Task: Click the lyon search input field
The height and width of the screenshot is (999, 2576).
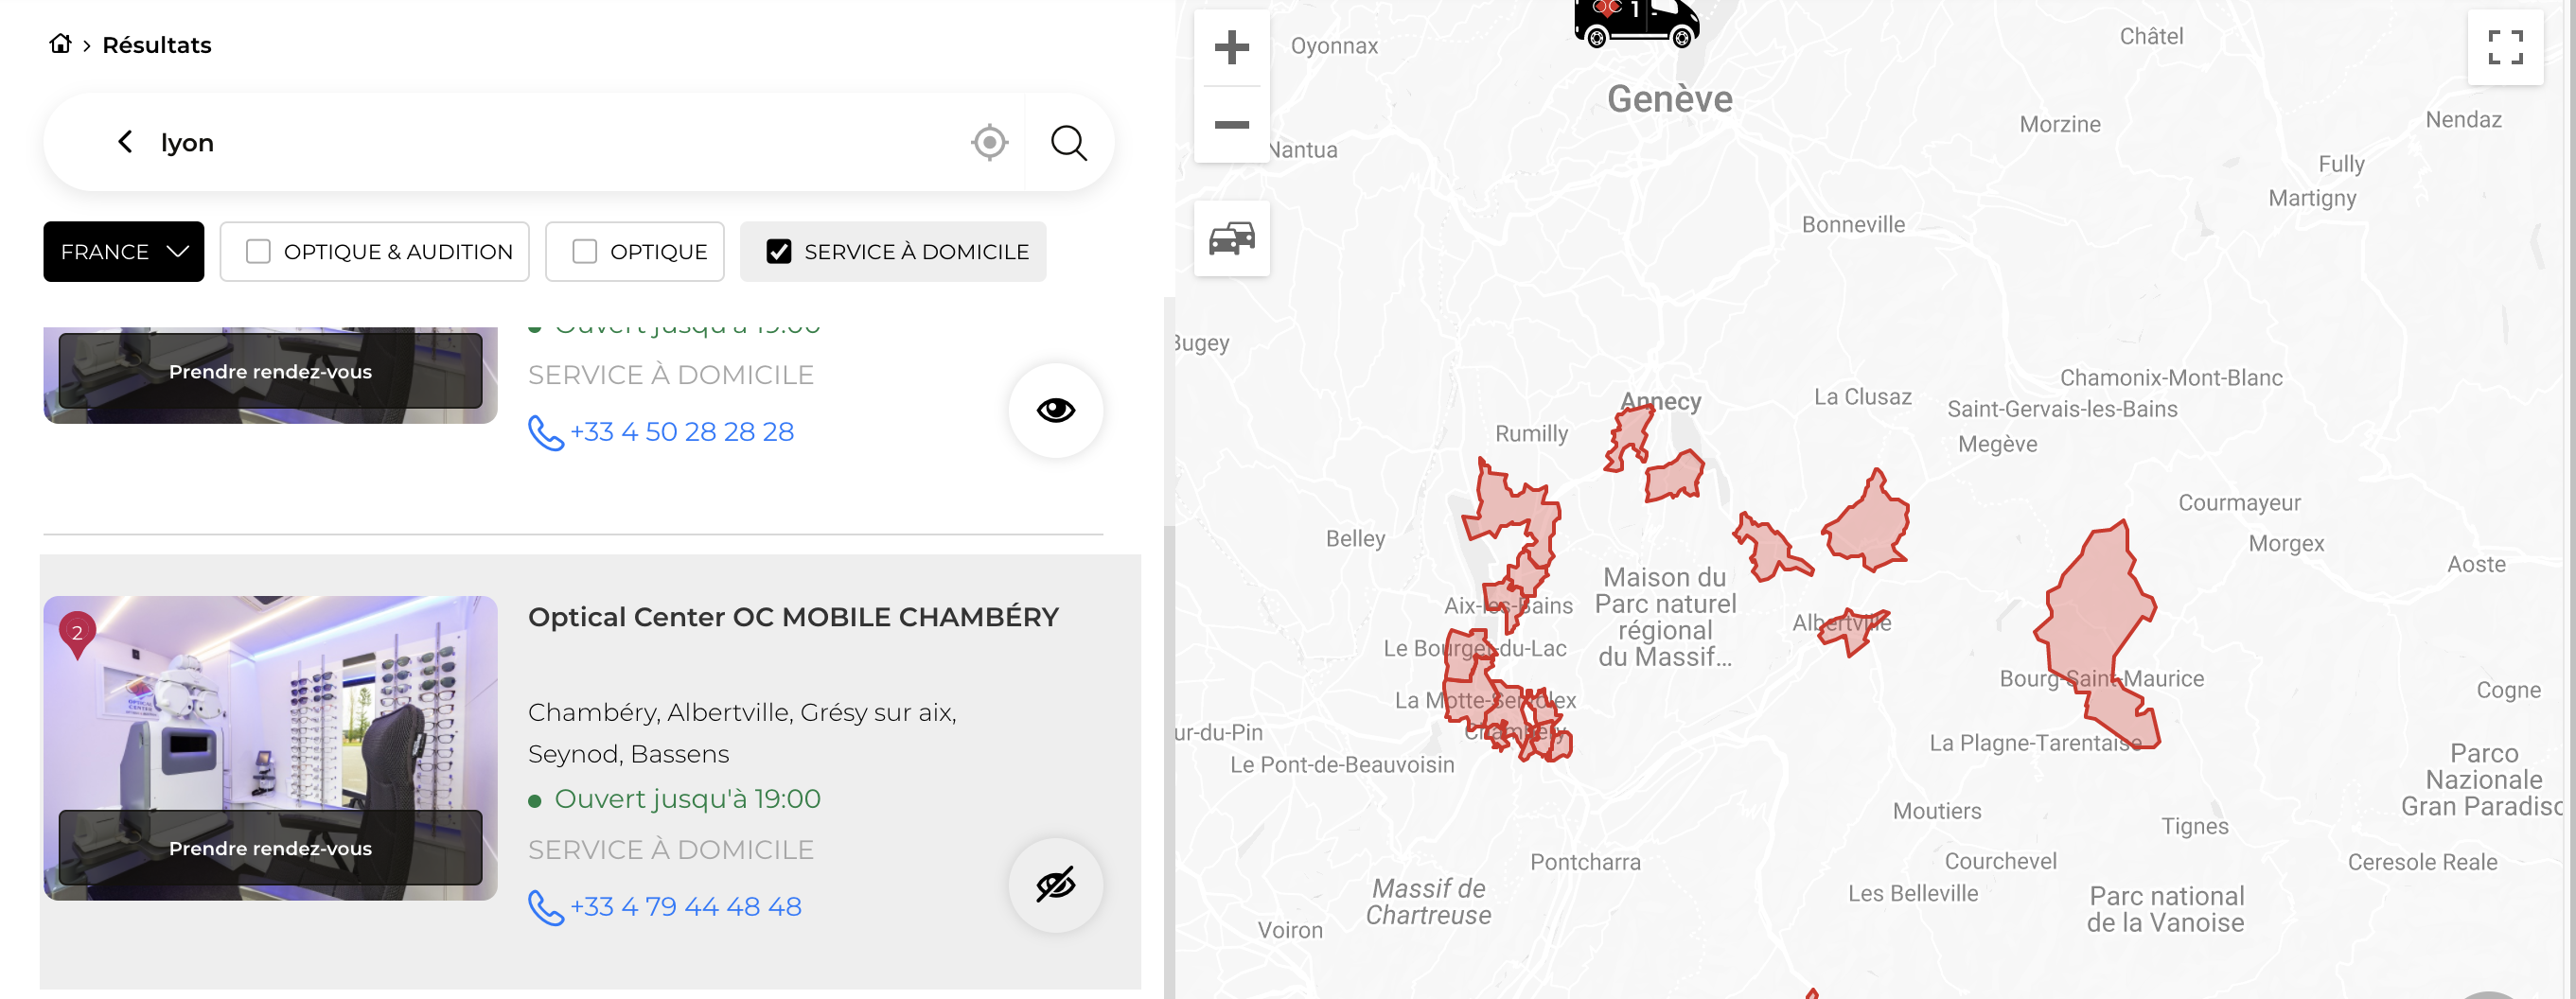Action: pyautogui.click(x=550, y=143)
